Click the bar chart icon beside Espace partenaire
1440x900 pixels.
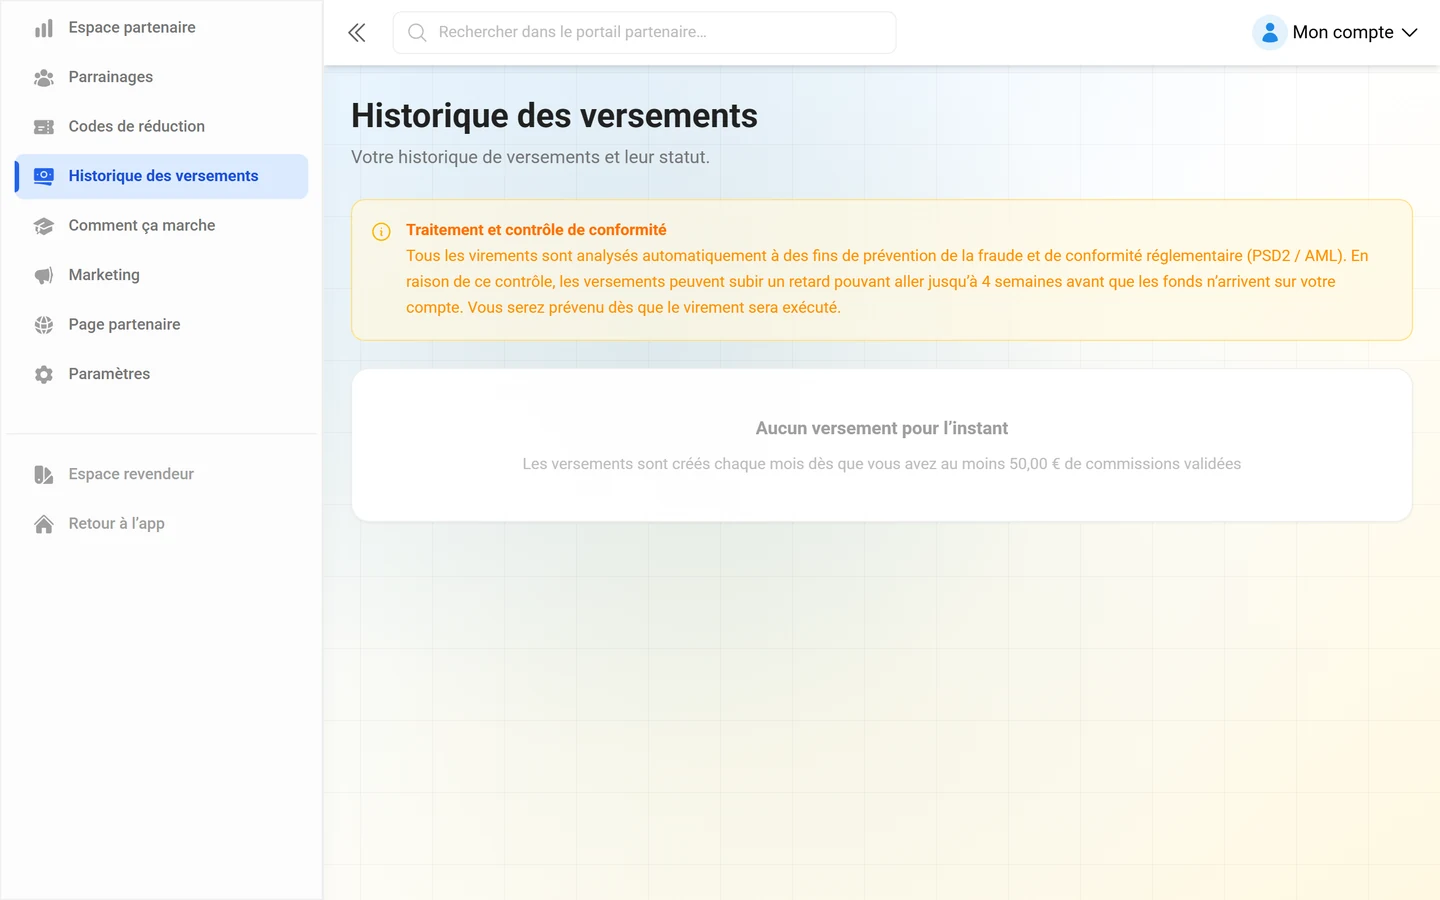point(44,28)
